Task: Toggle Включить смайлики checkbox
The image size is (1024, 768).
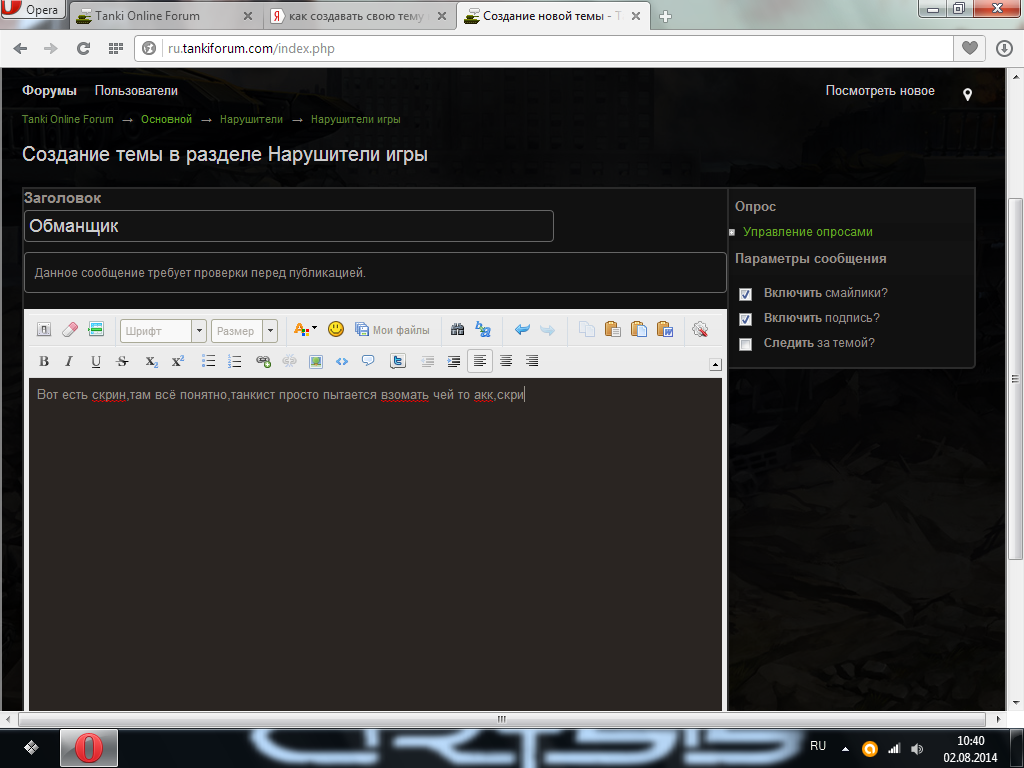Action: 745,294
